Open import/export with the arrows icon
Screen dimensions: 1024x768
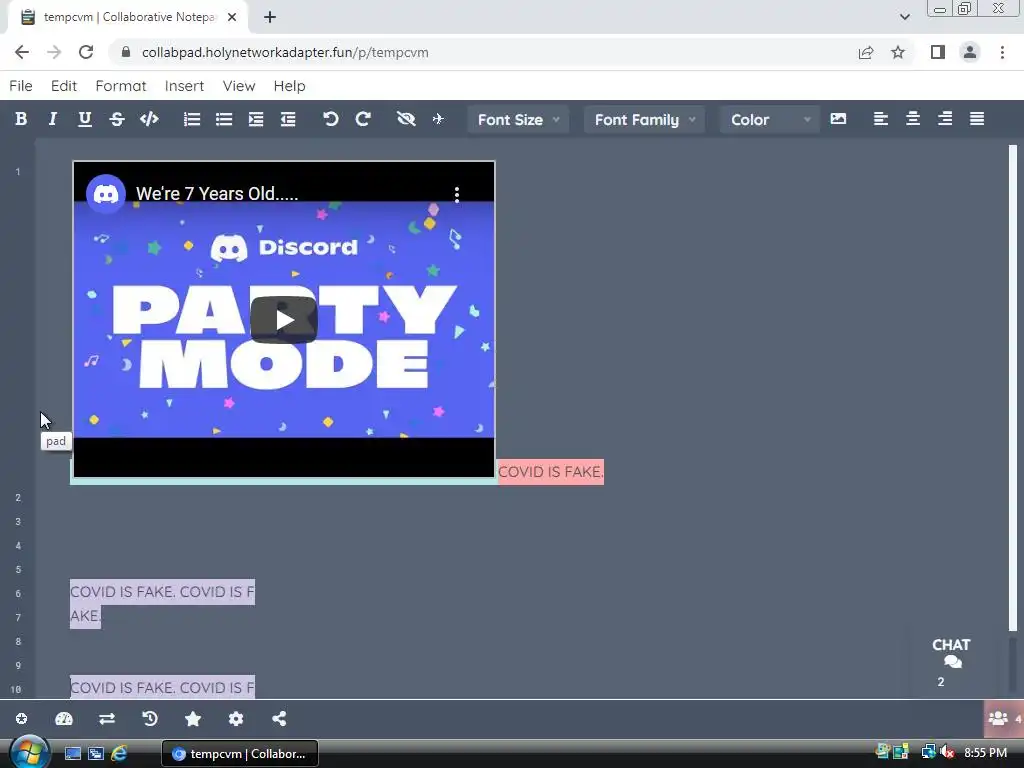click(x=107, y=718)
